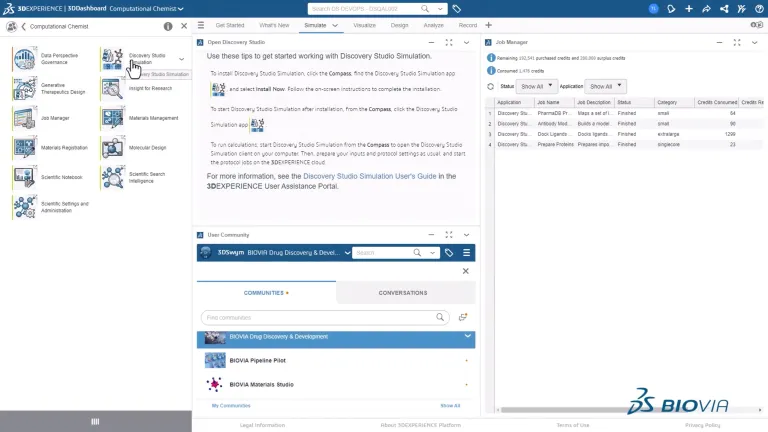Screen dimensions: 768x432
Task: Open Scientific Search Intelligence app
Action: pos(113,177)
